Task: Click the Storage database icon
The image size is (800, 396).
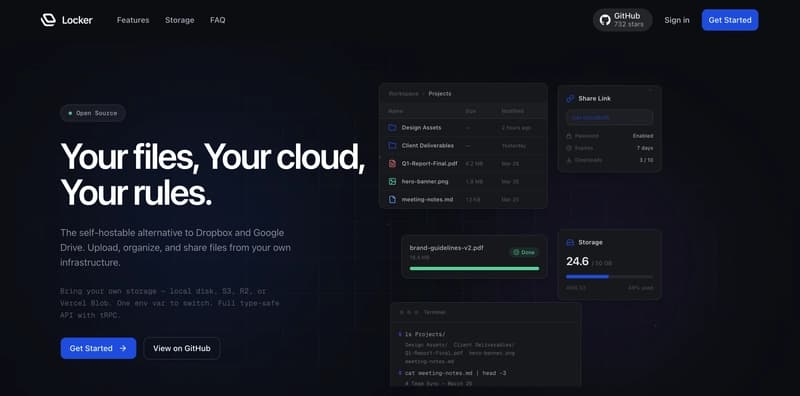Action: point(570,242)
